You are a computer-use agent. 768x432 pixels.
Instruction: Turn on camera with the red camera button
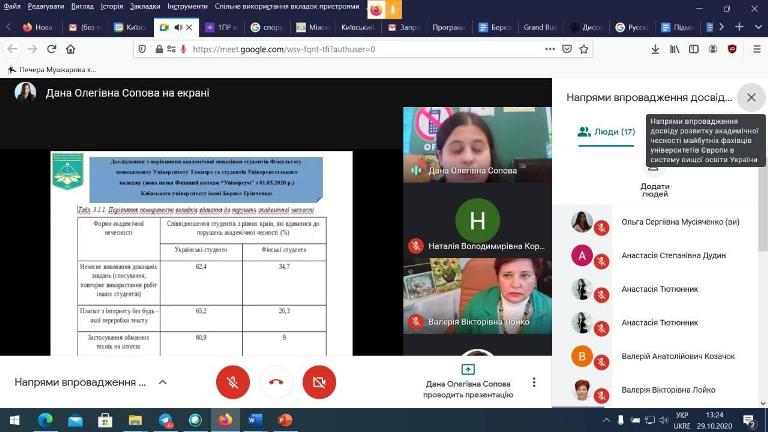(x=319, y=382)
